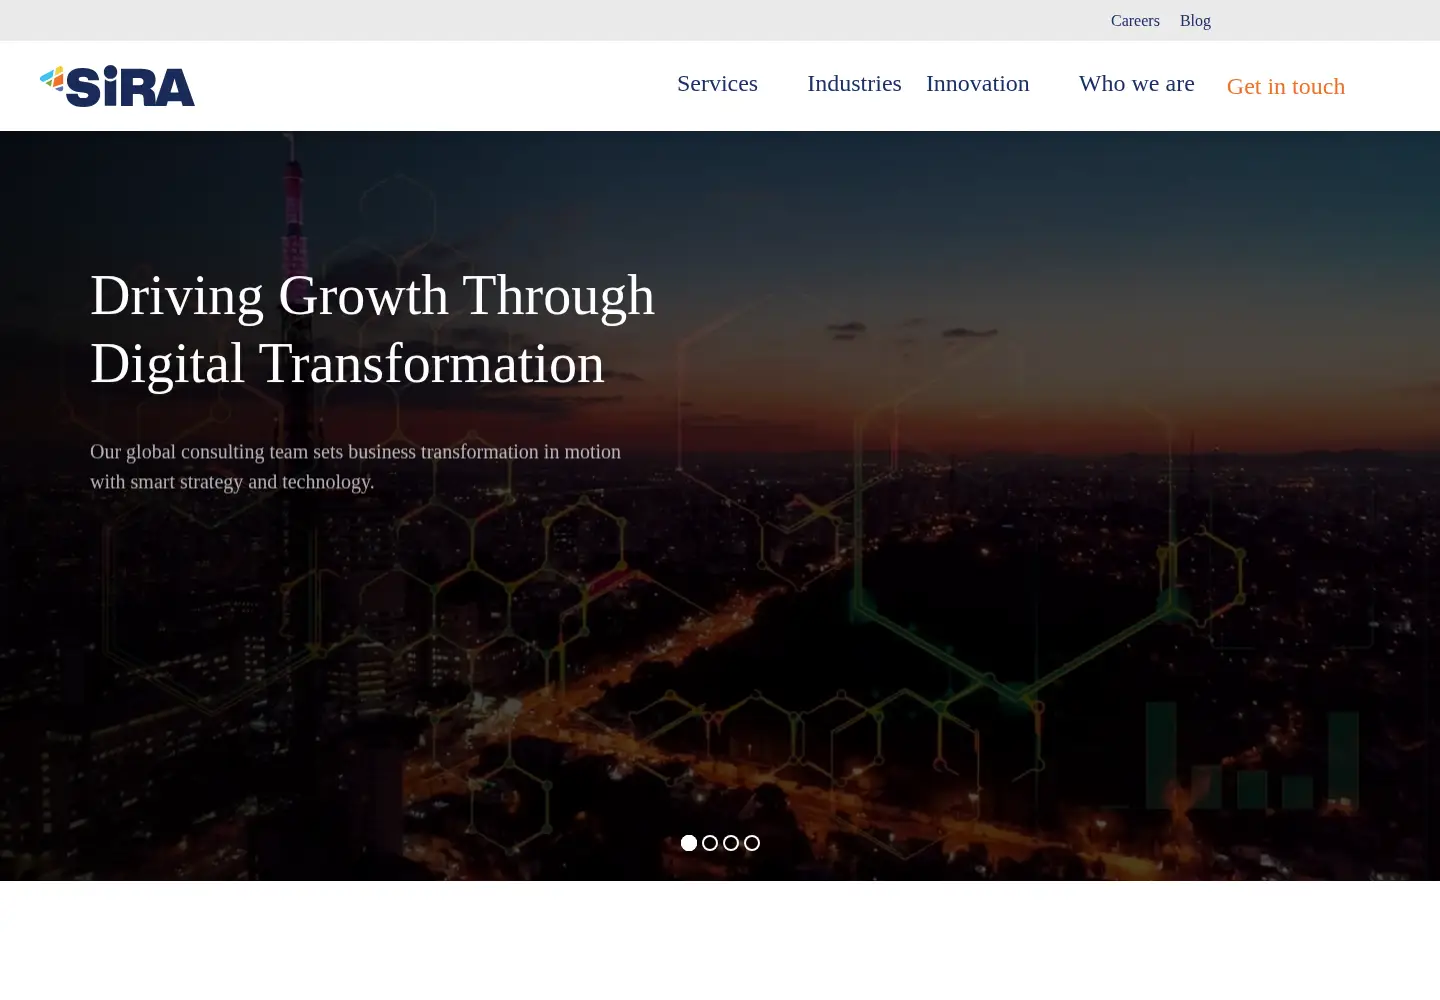
Task: Click the 'Our global consulting team' paragraph
Action: tap(355, 467)
